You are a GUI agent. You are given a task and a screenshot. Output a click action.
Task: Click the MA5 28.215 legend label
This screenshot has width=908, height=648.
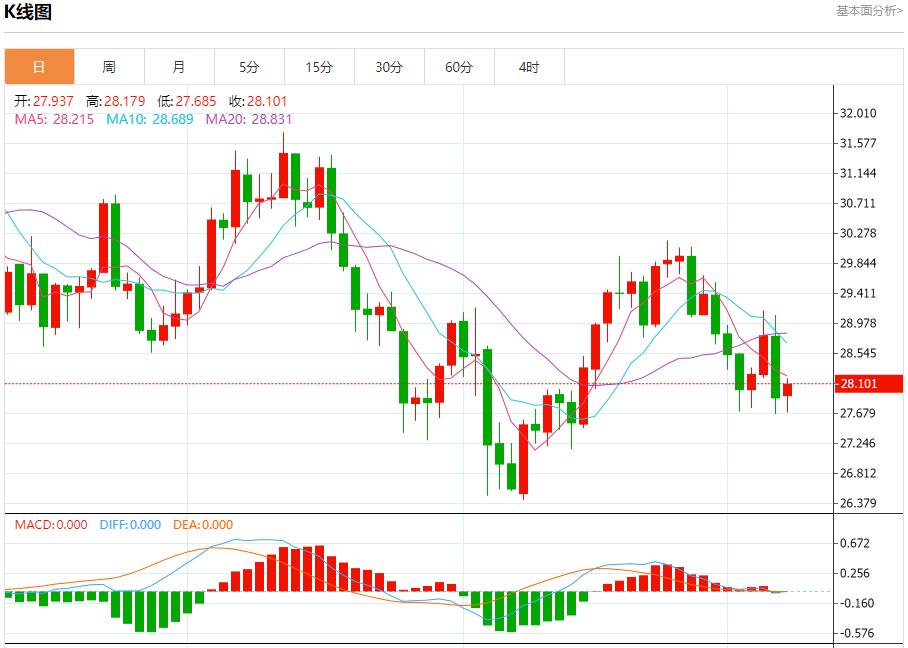[54, 120]
